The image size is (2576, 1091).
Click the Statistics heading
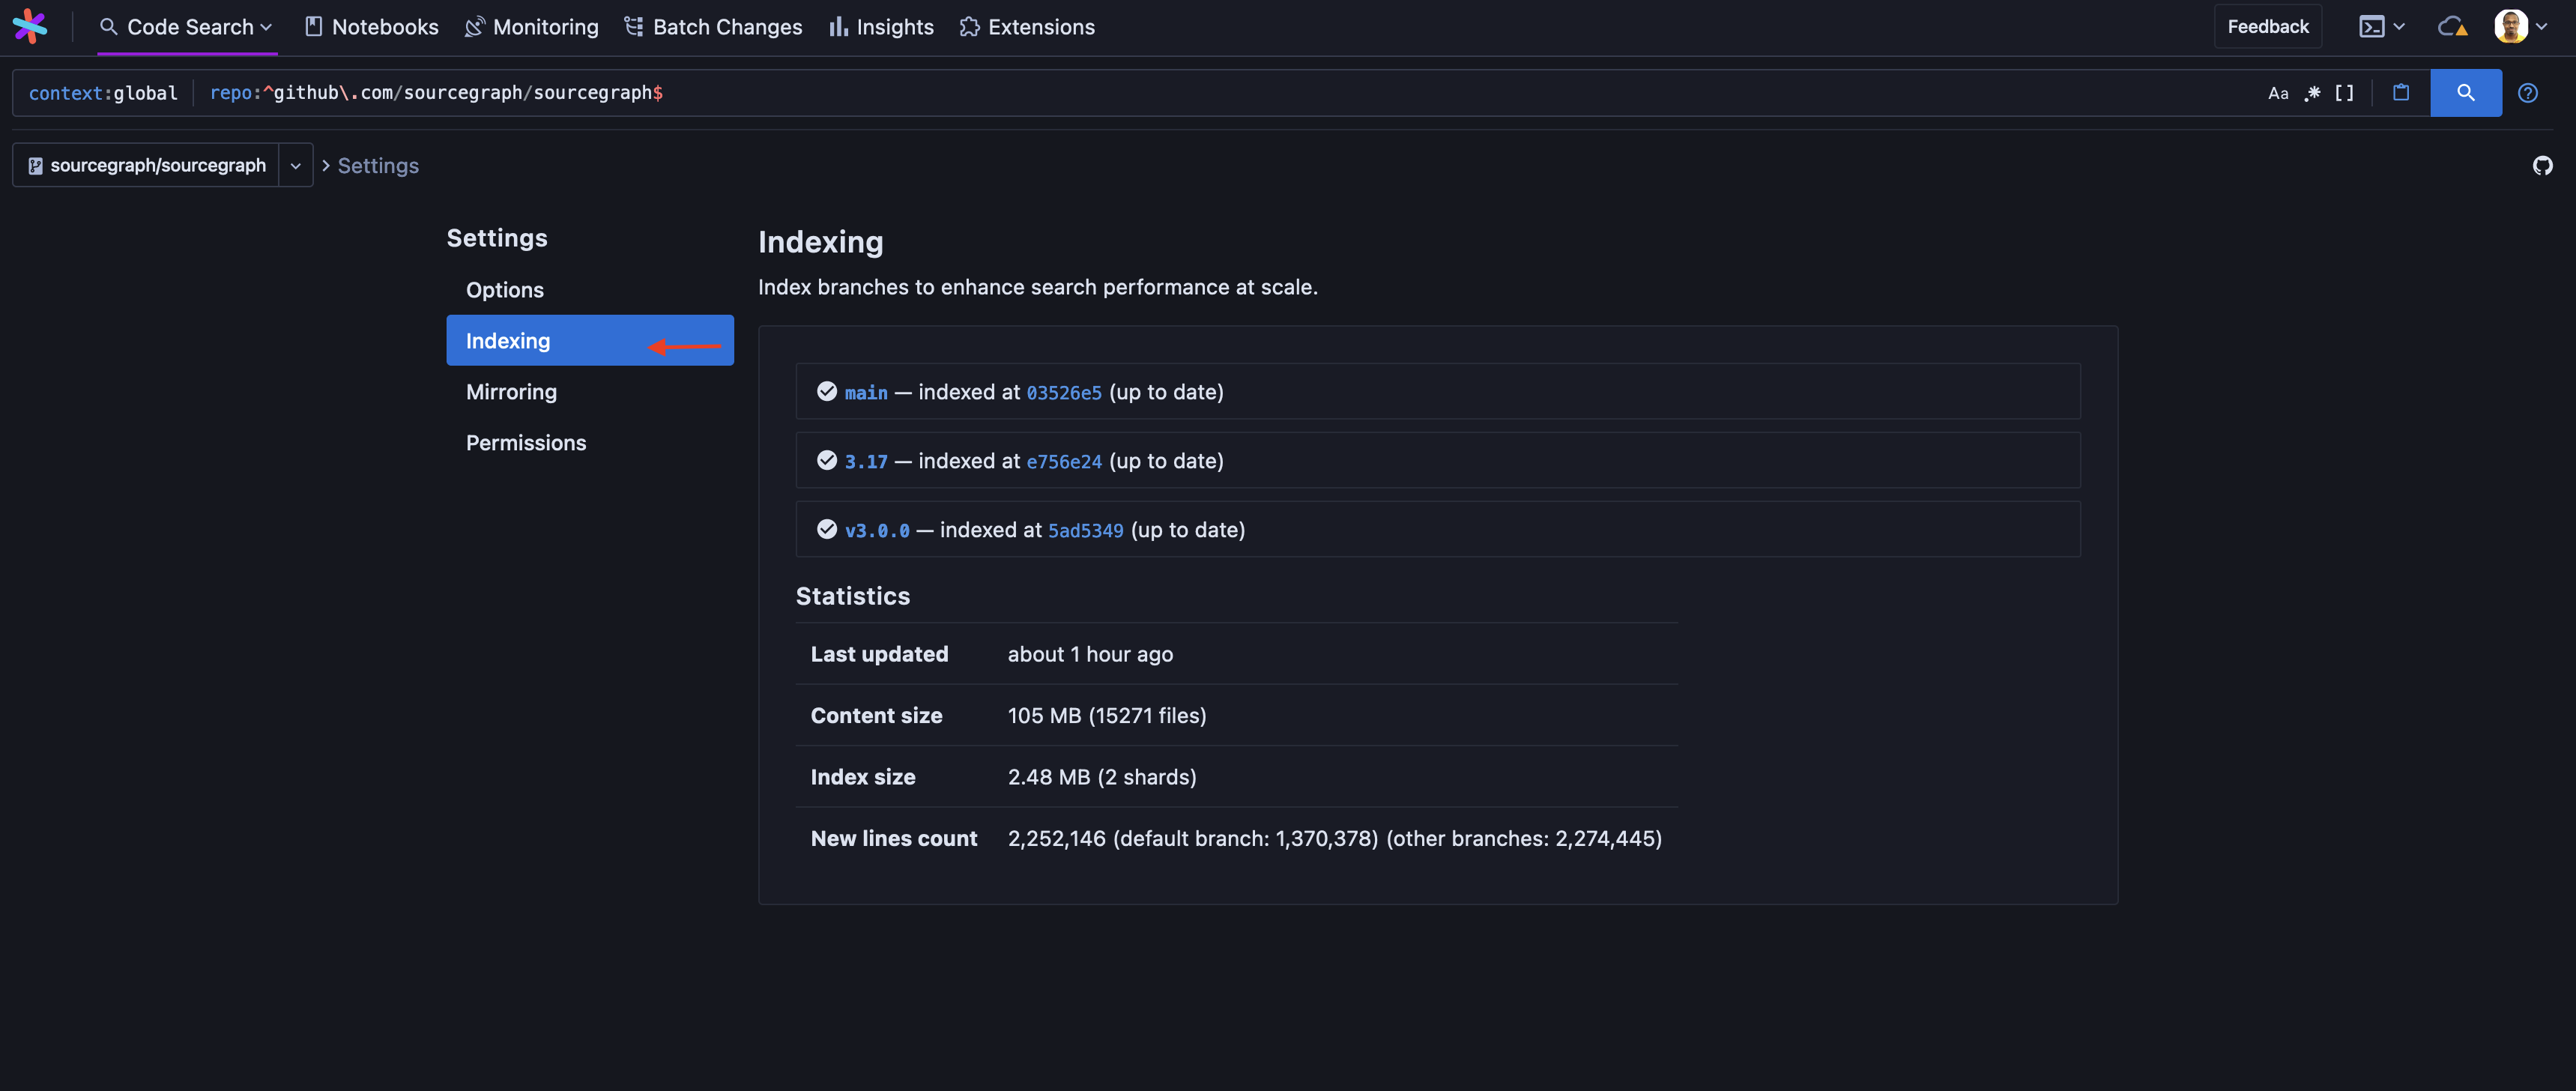pos(853,596)
